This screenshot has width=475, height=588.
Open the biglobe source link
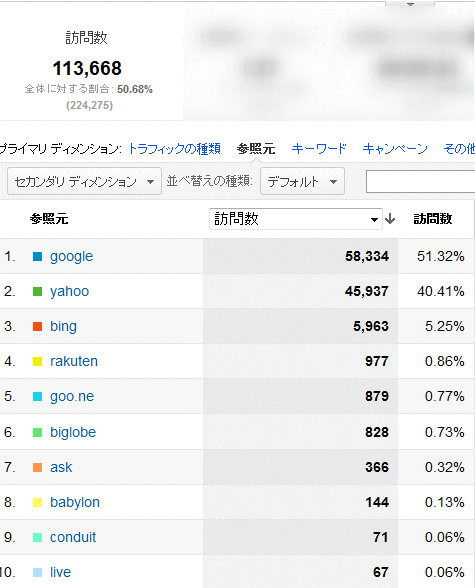click(x=73, y=432)
